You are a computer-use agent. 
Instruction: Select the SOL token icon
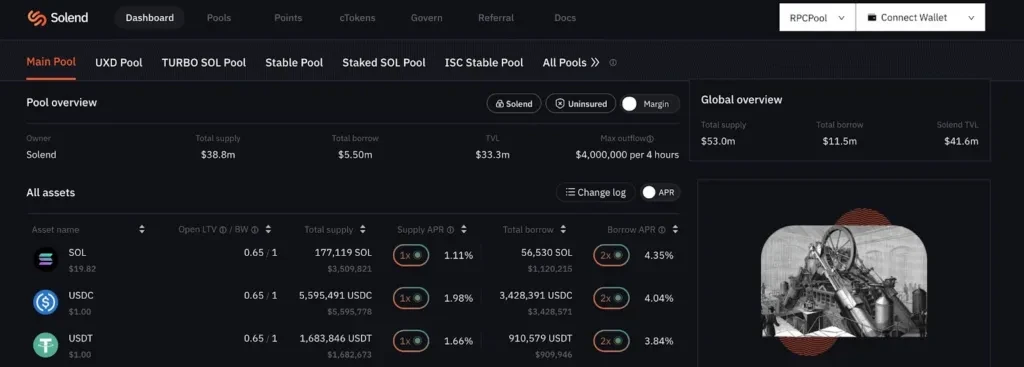click(x=46, y=259)
